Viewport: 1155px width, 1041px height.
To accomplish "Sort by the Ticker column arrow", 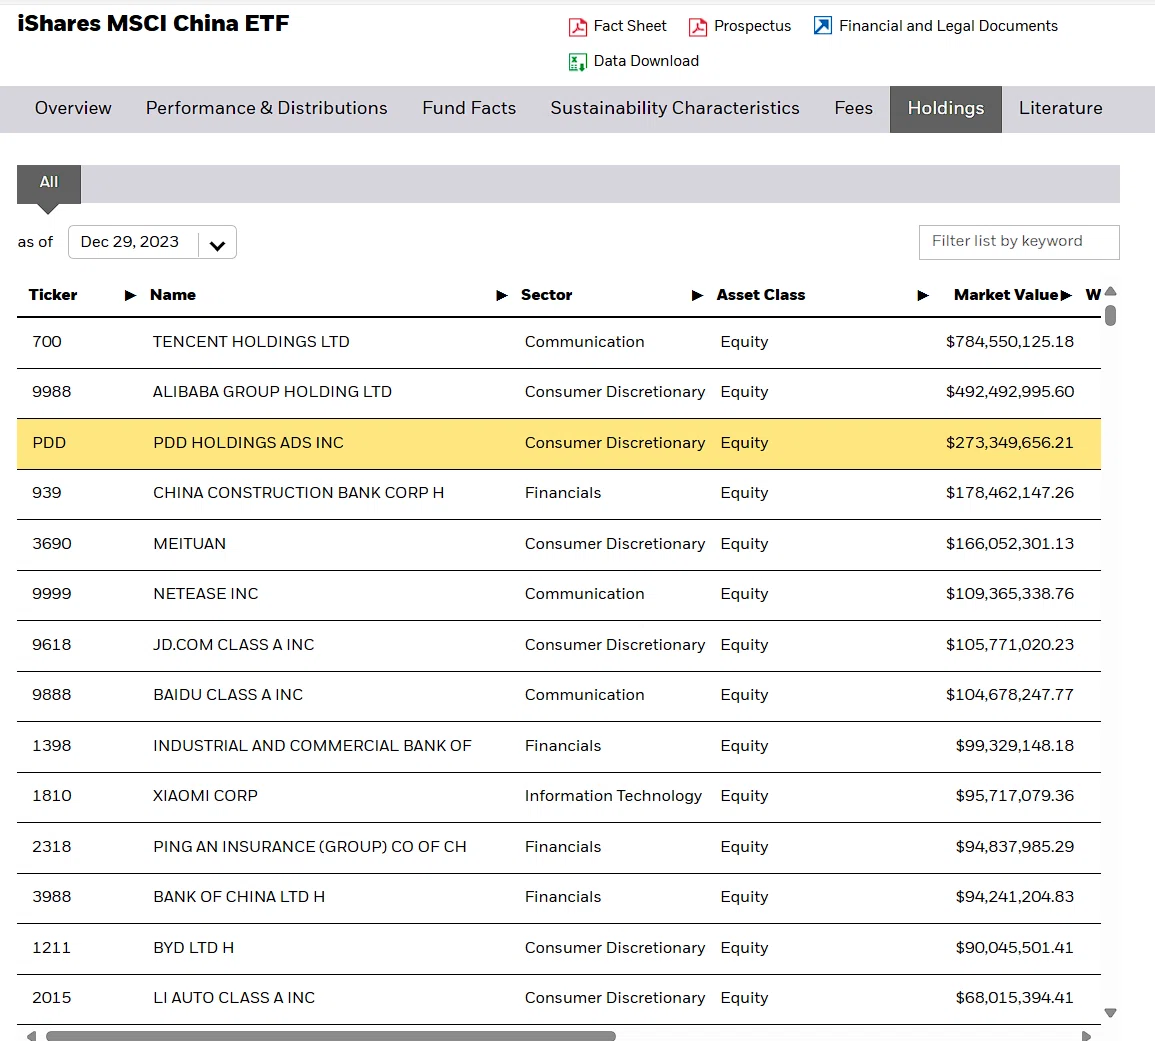I will point(130,295).
